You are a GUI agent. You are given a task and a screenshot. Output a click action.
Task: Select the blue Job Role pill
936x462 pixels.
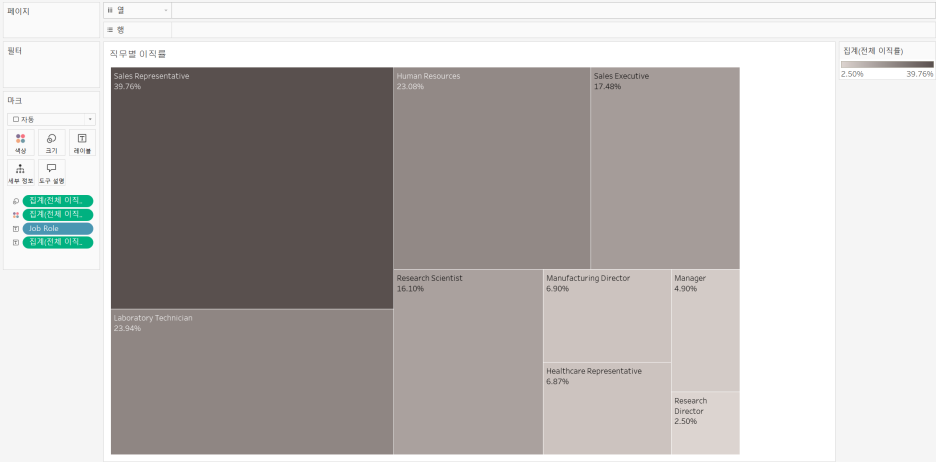pyautogui.click(x=58, y=229)
